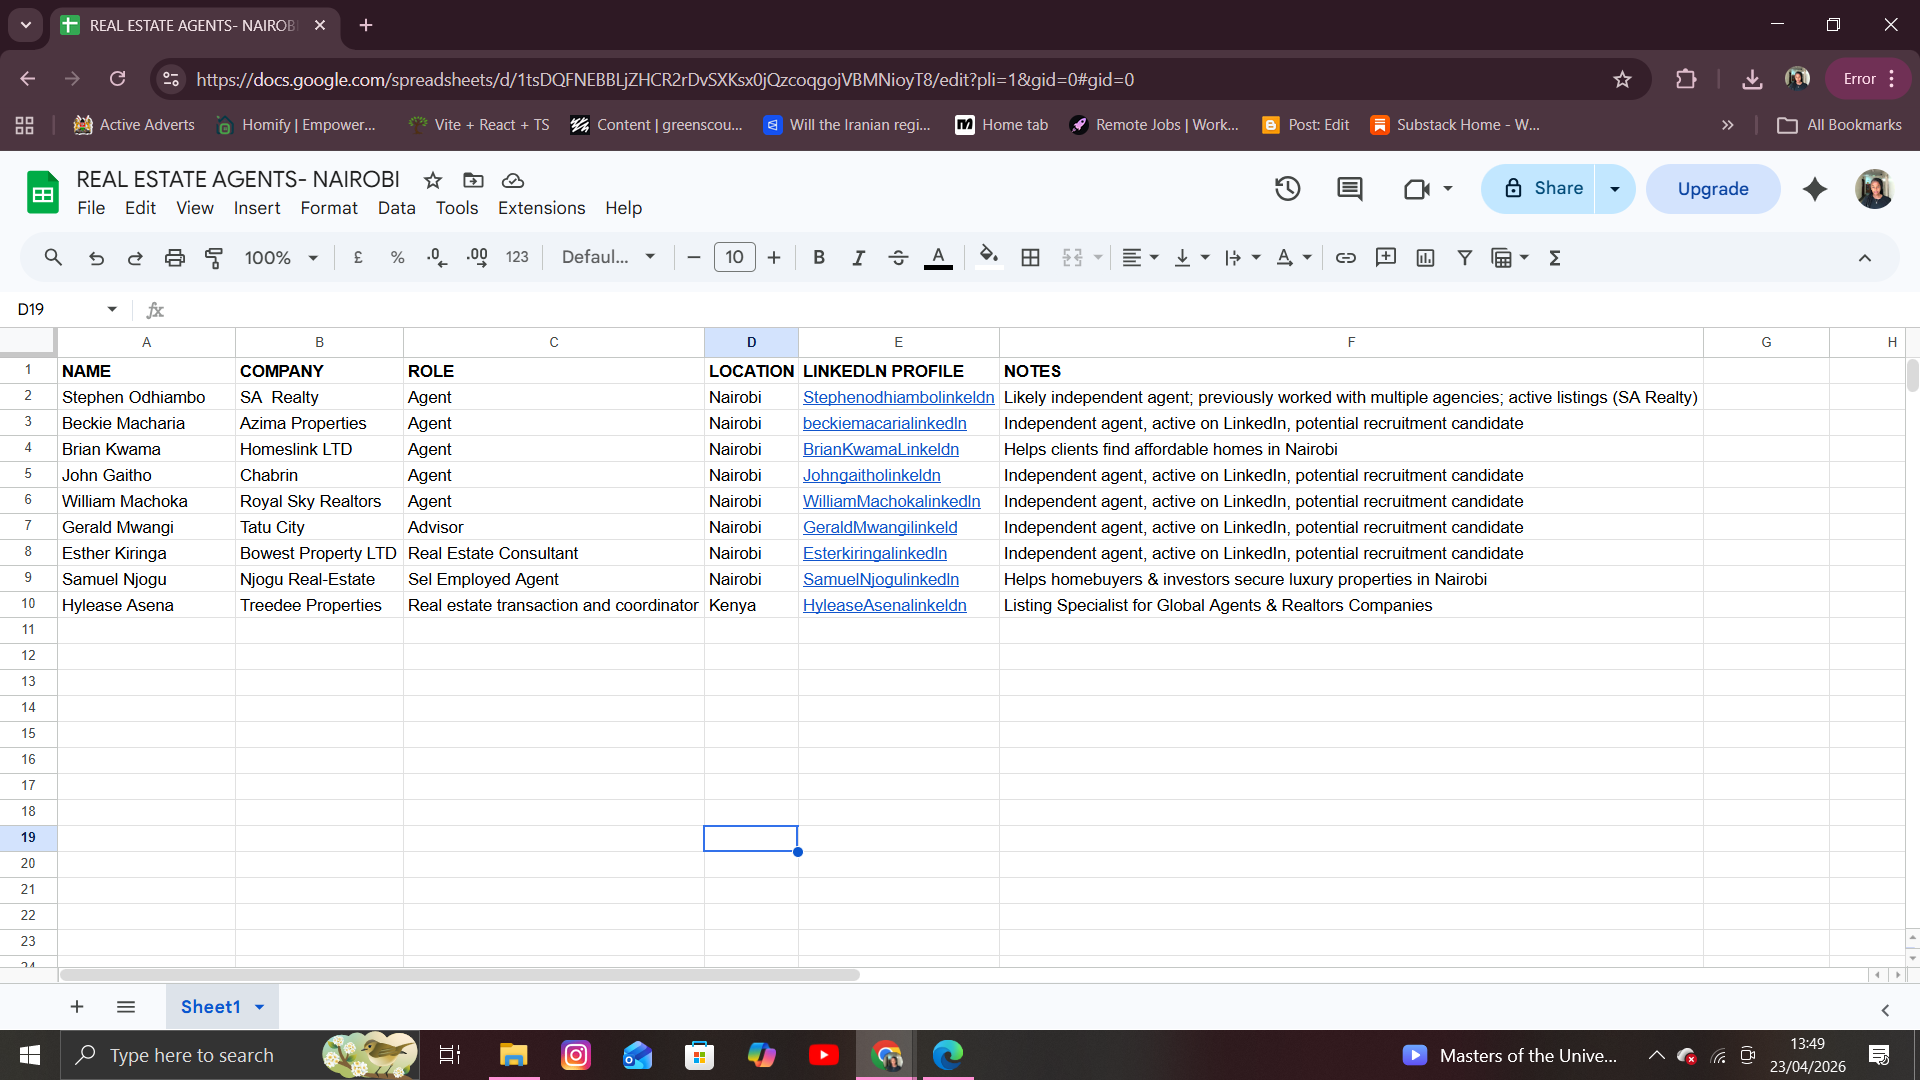
Task: Click the font size field showing 10
Action: pos(735,258)
